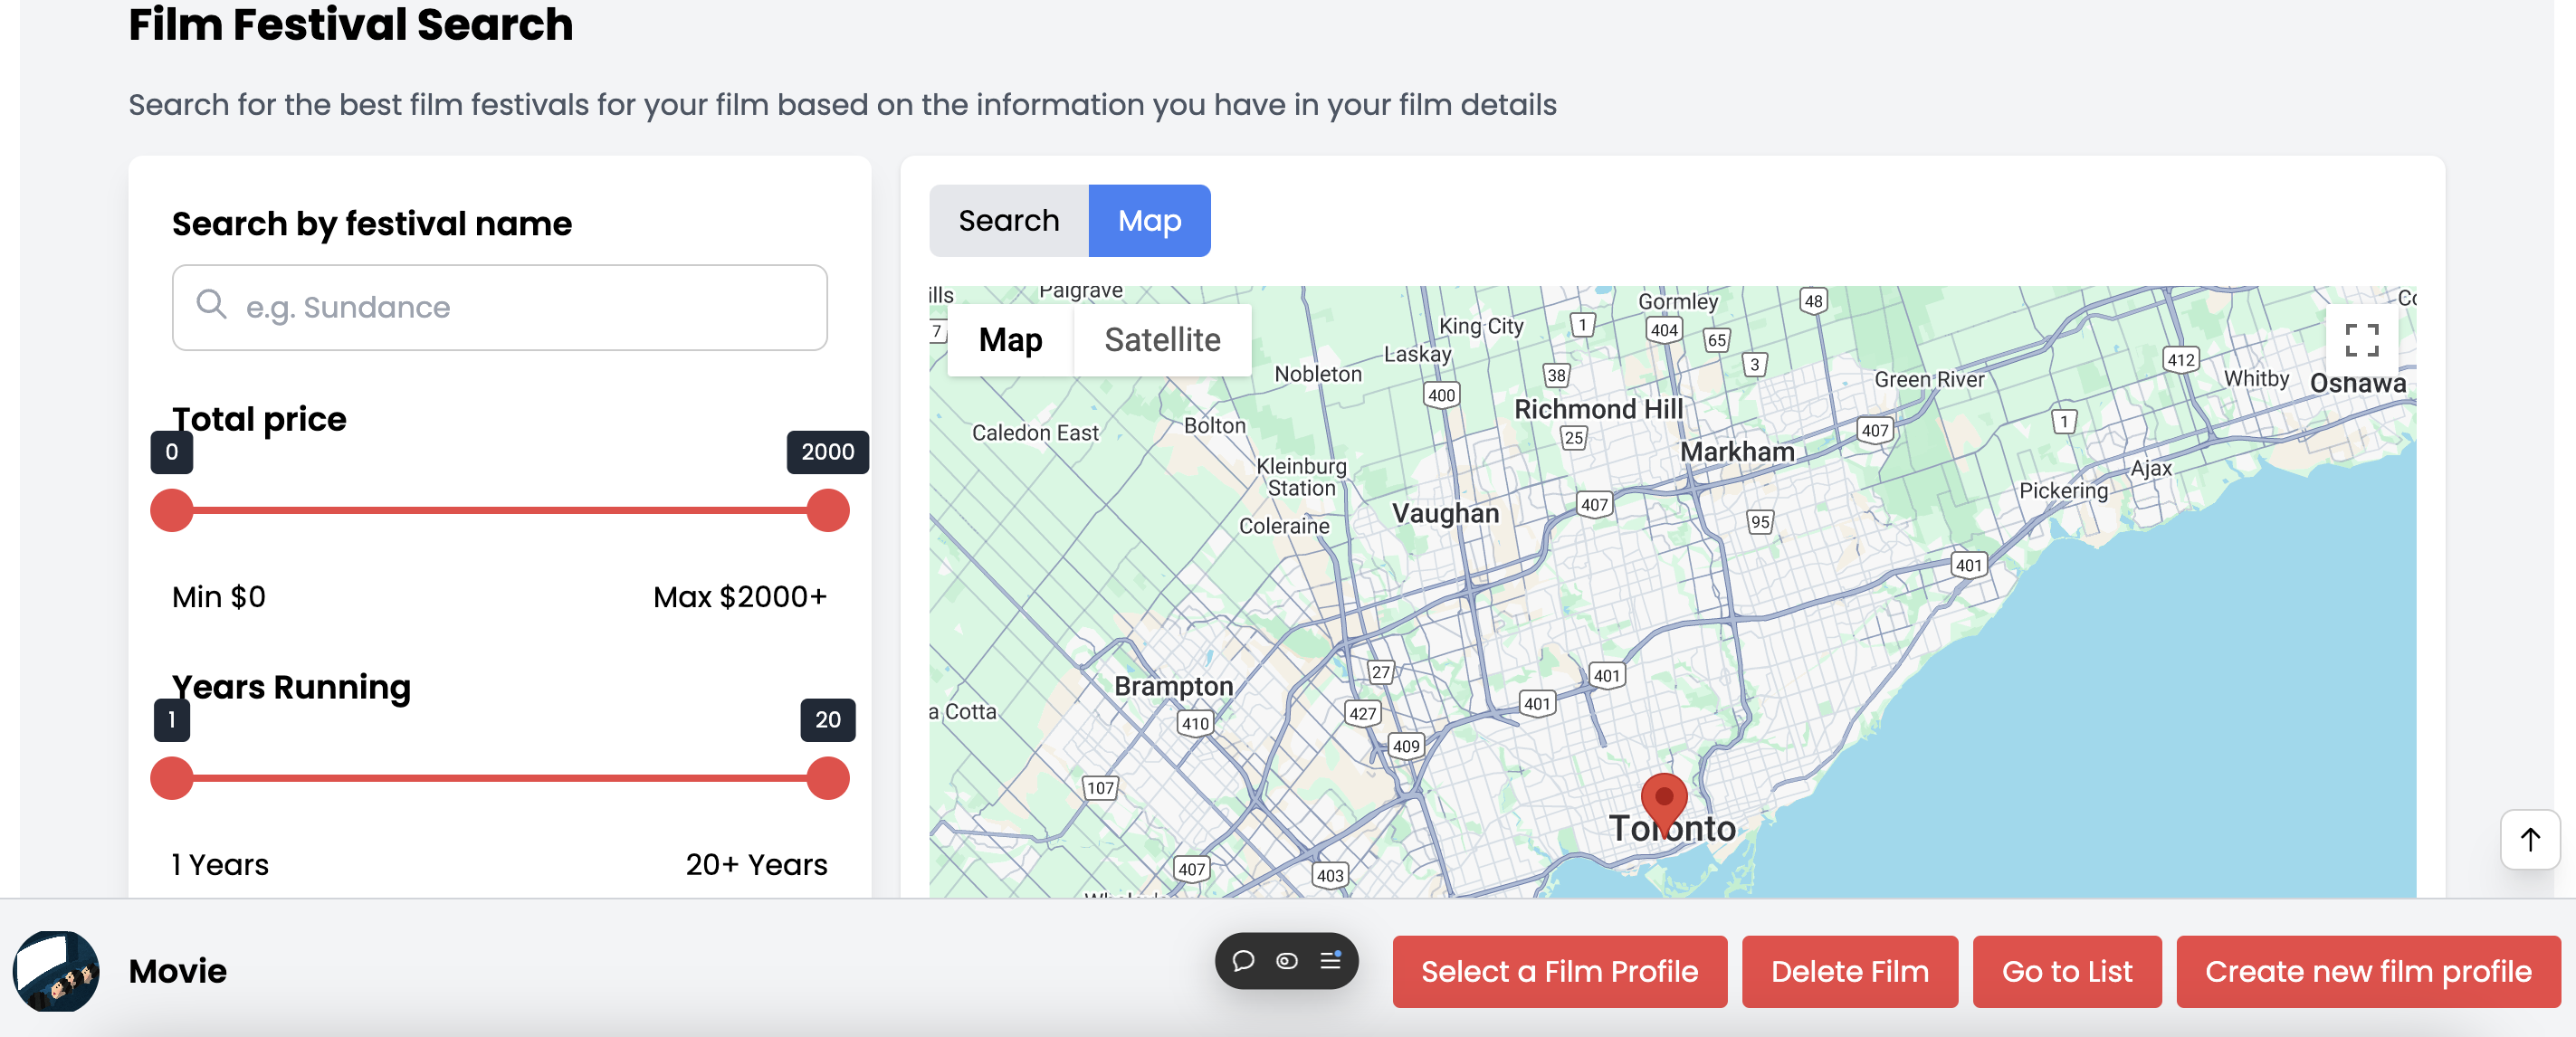Click the 'Kleinburg Station' map label
This screenshot has width=2576, height=1037.
coord(1301,477)
